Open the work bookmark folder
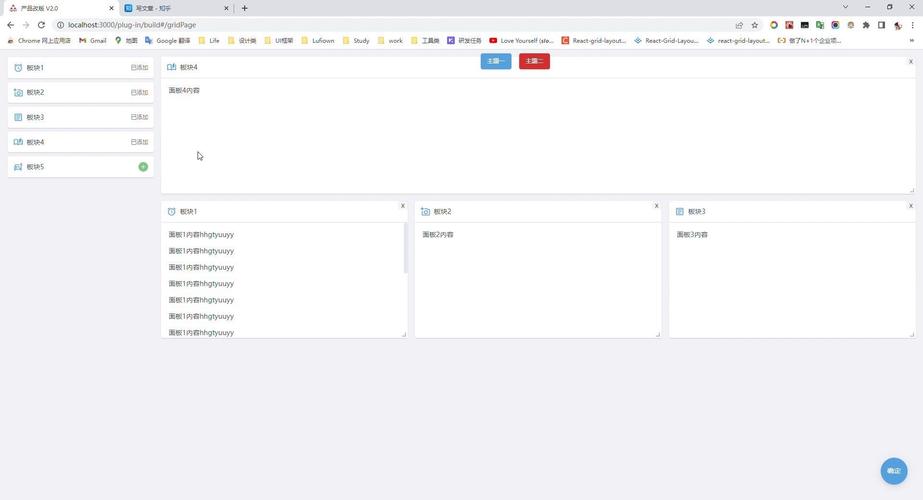 pos(390,41)
